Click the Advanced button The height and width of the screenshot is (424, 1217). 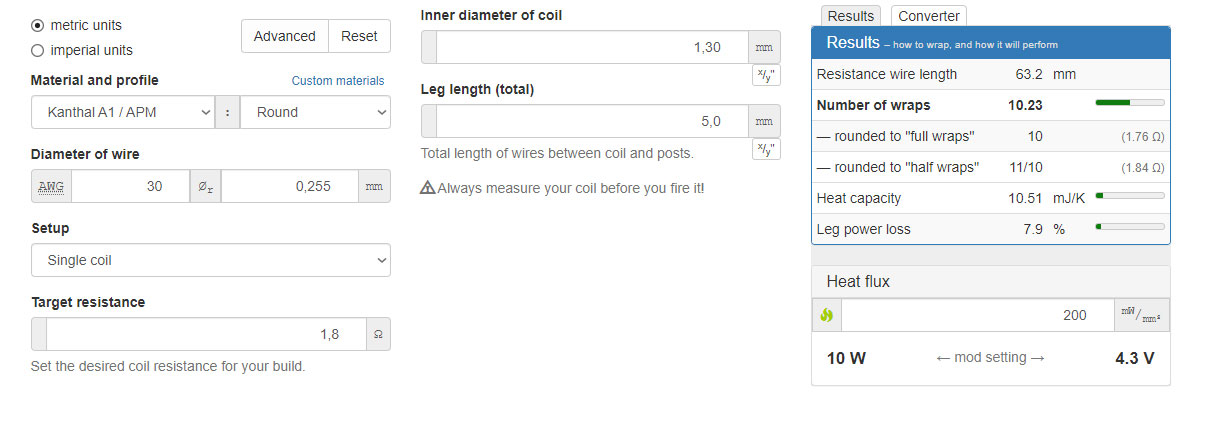(285, 36)
